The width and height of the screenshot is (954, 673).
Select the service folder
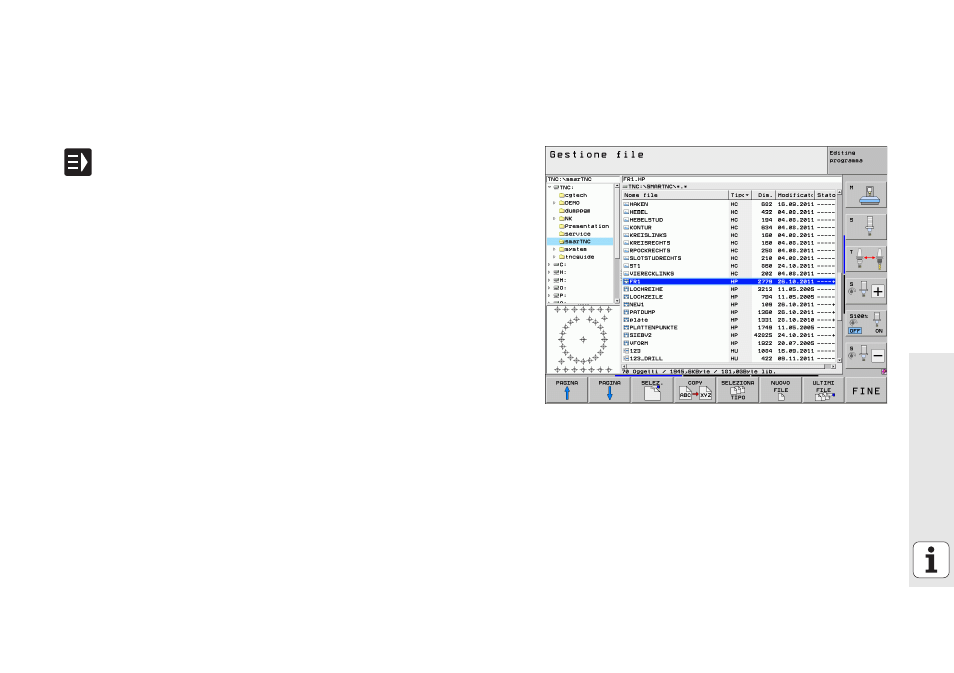(574, 234)
